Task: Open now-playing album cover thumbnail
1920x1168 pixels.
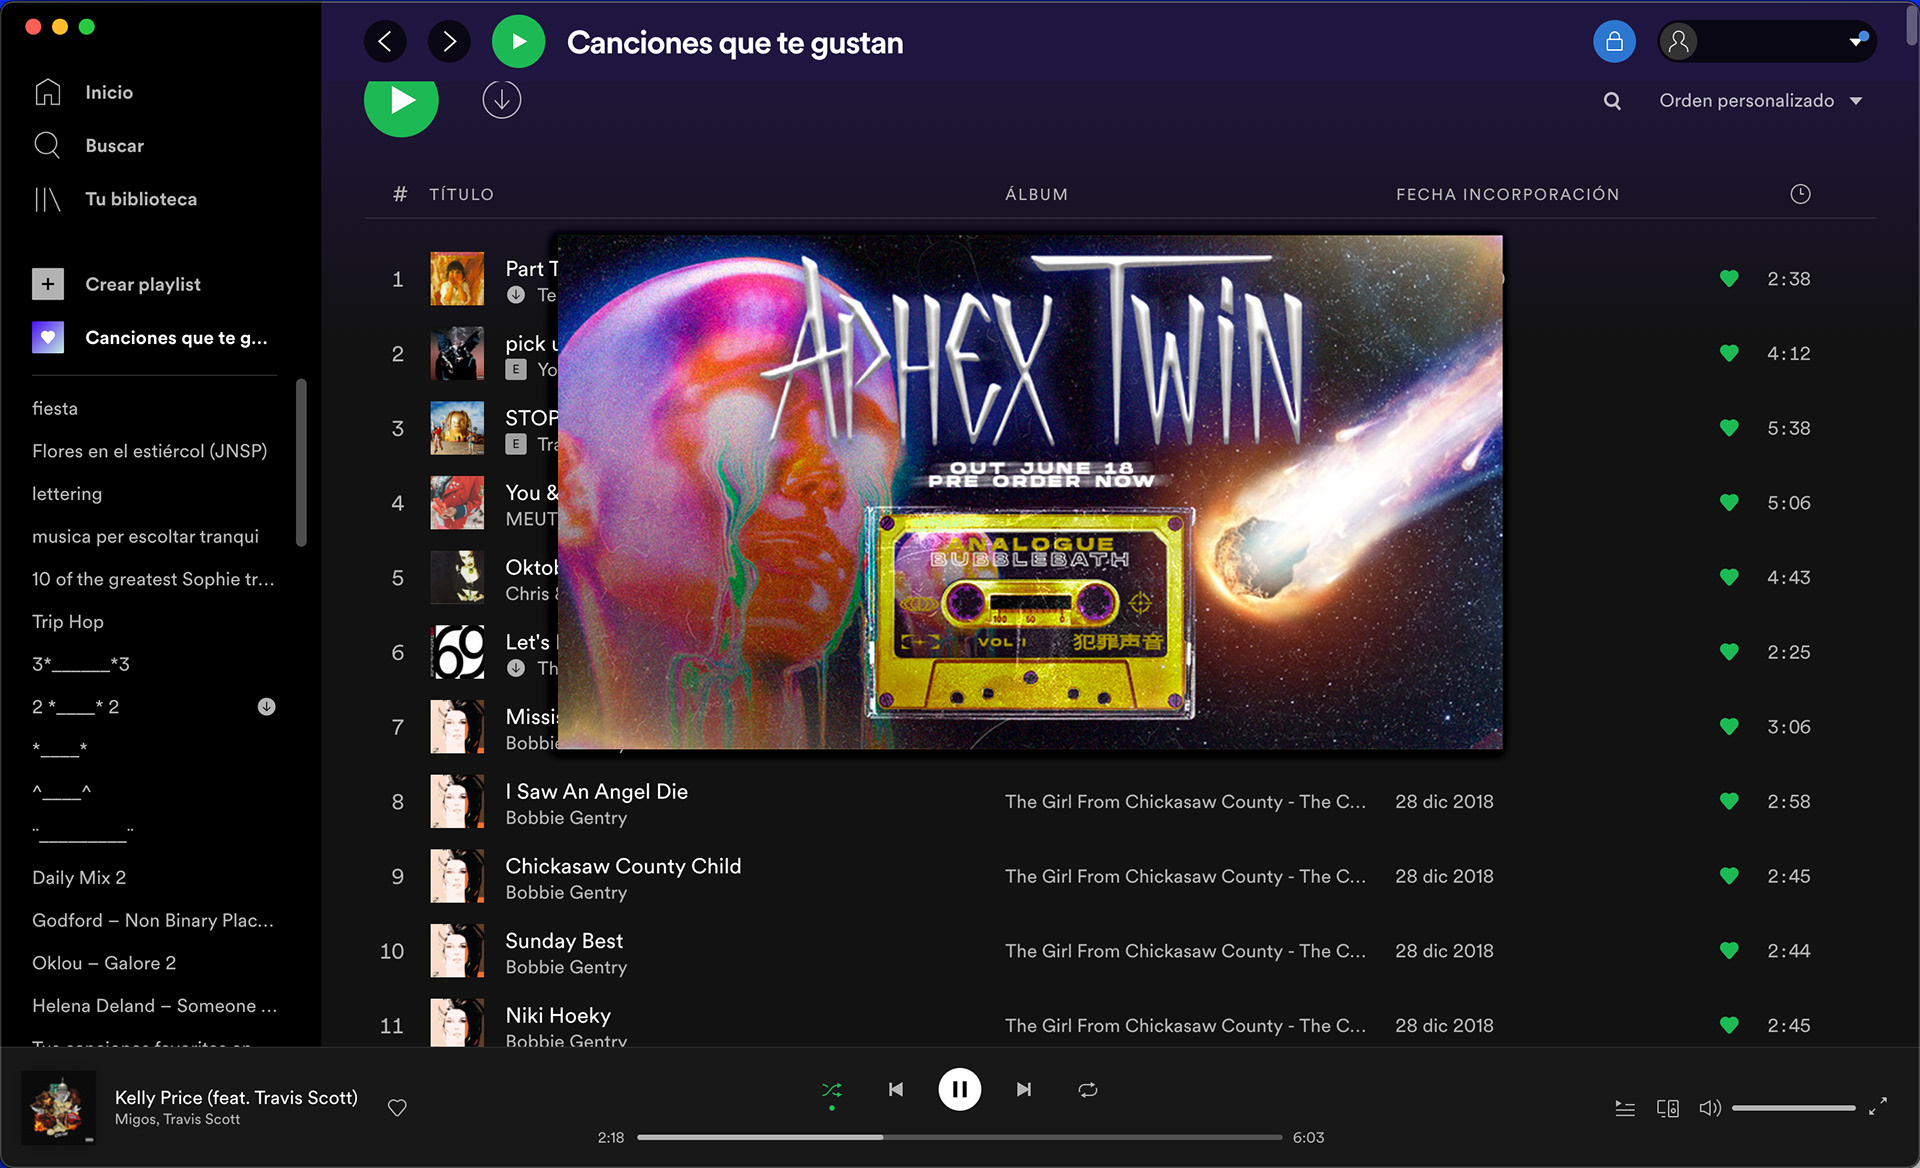Action: point(59,1107)
